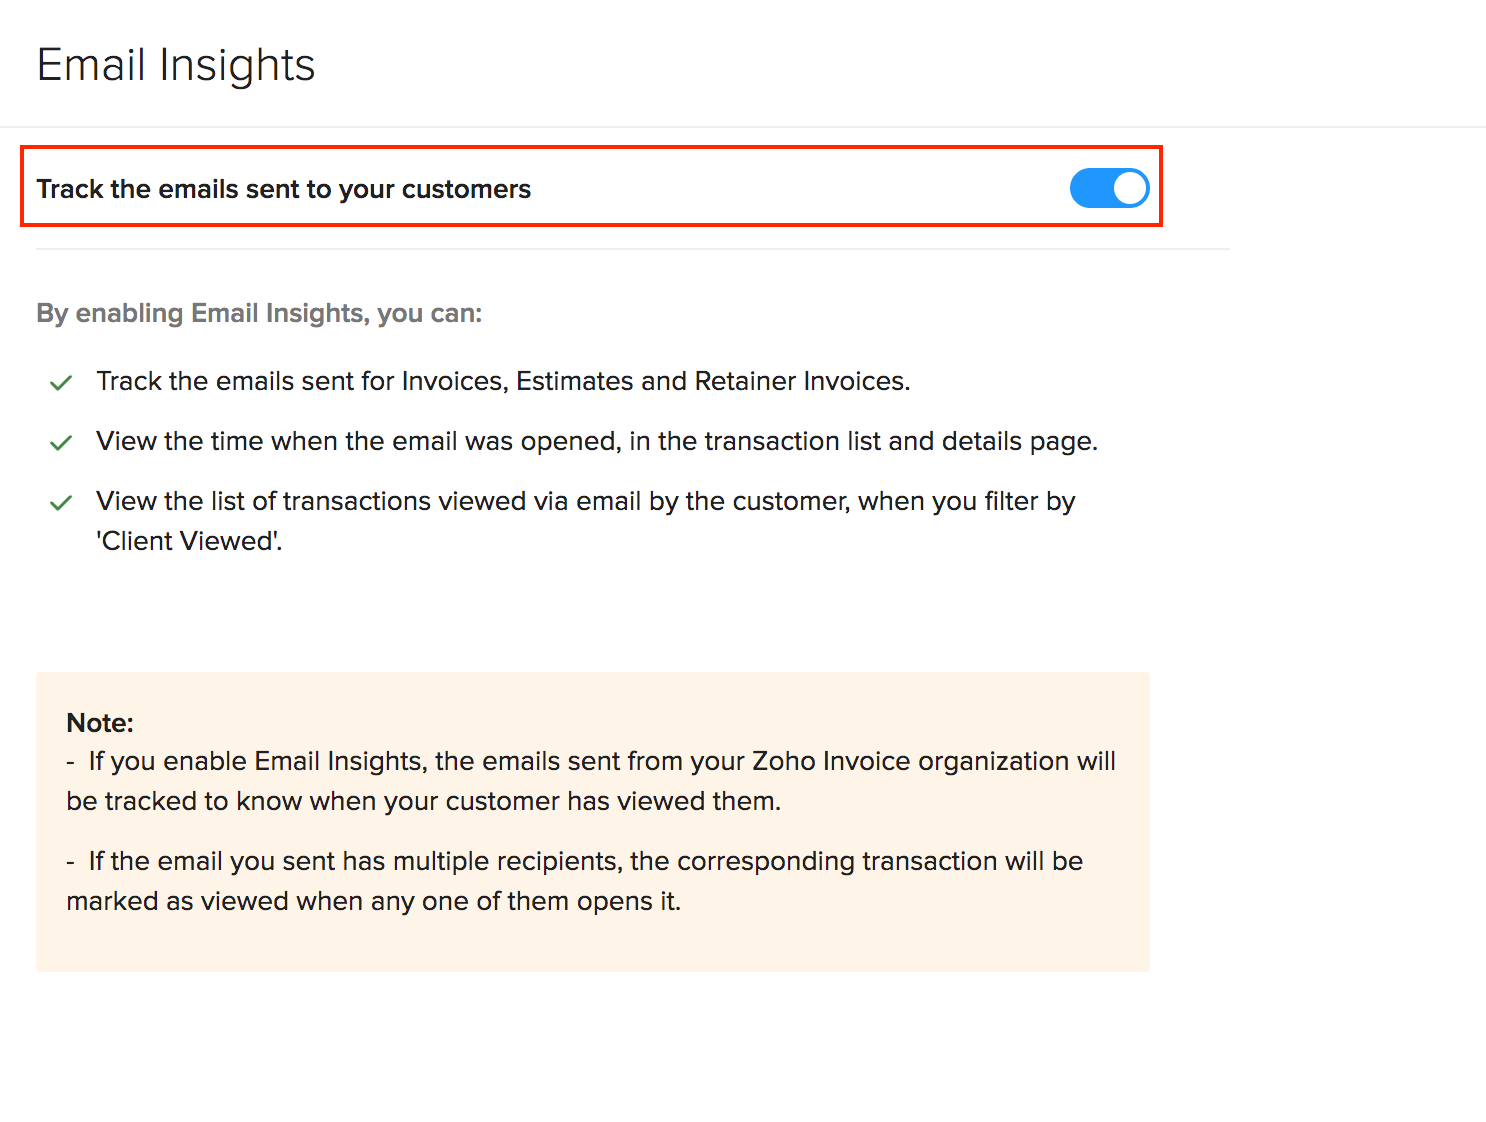Click the checkmark beside "View the list of transactions"
The height and width of the screenshot is (1122, 1486).
[x=60, y=503]
